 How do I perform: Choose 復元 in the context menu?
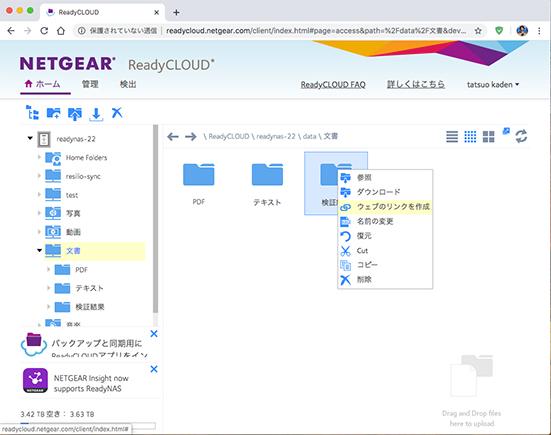tap(385, 236)
